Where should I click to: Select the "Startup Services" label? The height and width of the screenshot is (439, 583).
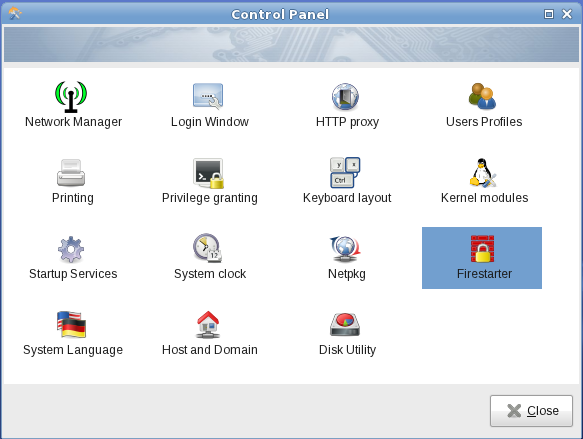click(x=73, y=274)
